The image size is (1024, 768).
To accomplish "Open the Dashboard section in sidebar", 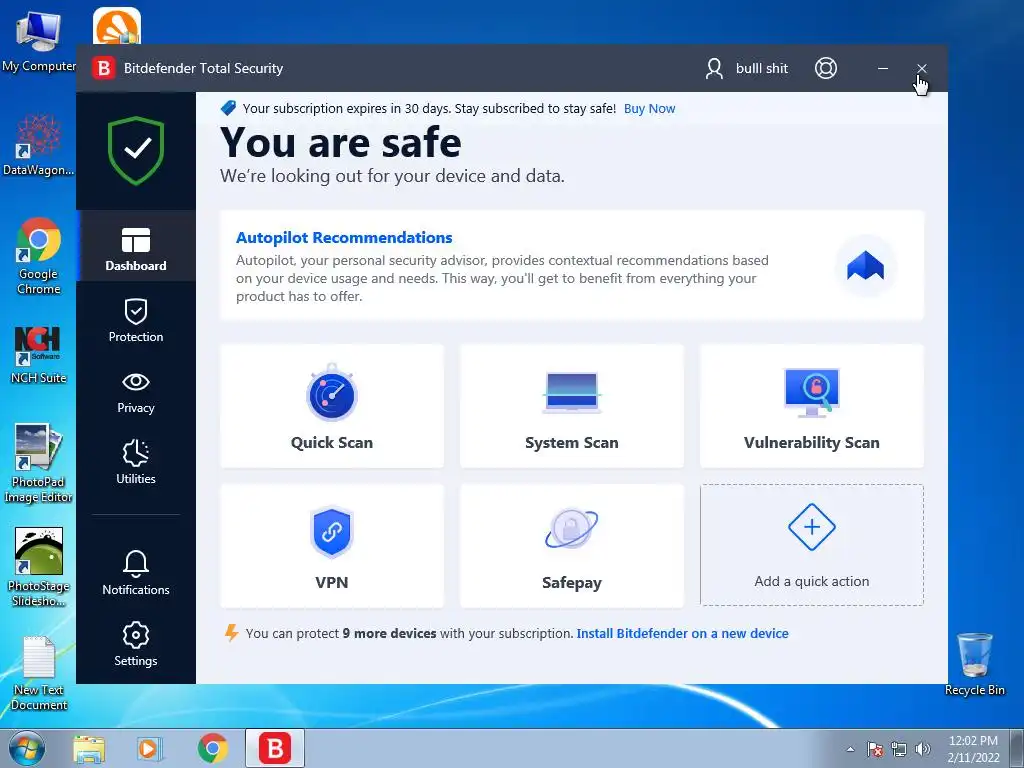I will tap(136, 248).
